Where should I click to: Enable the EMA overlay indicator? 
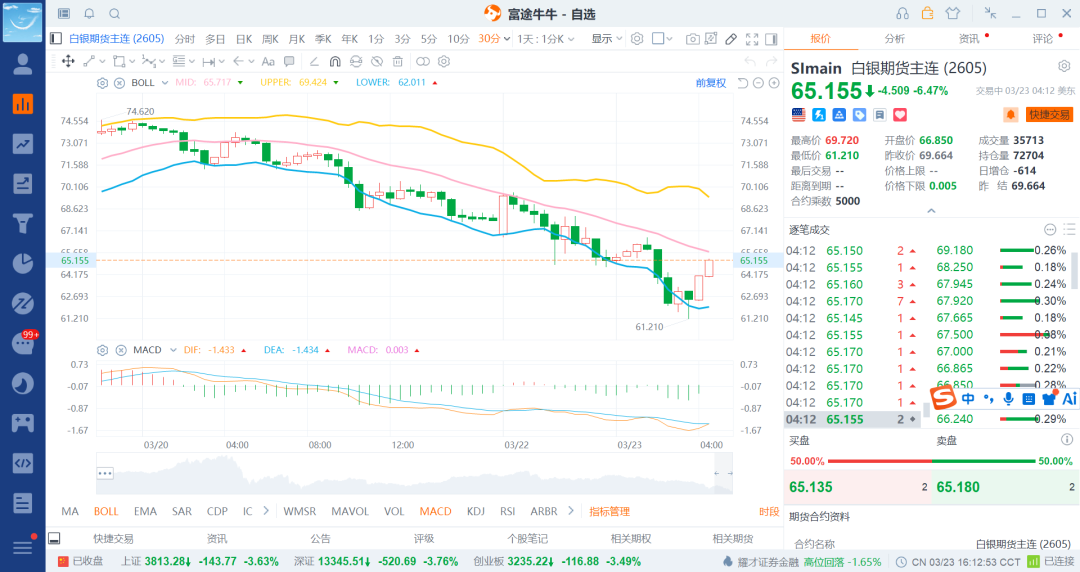tap(145, 511)
